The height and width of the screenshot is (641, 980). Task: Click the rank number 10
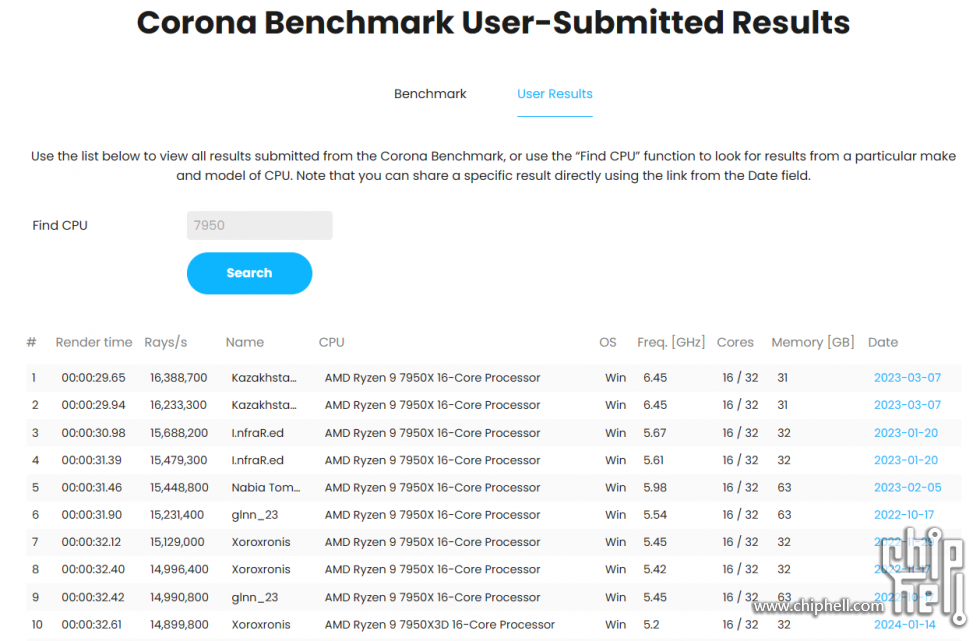pyautogui.click(x=37, y=625)
